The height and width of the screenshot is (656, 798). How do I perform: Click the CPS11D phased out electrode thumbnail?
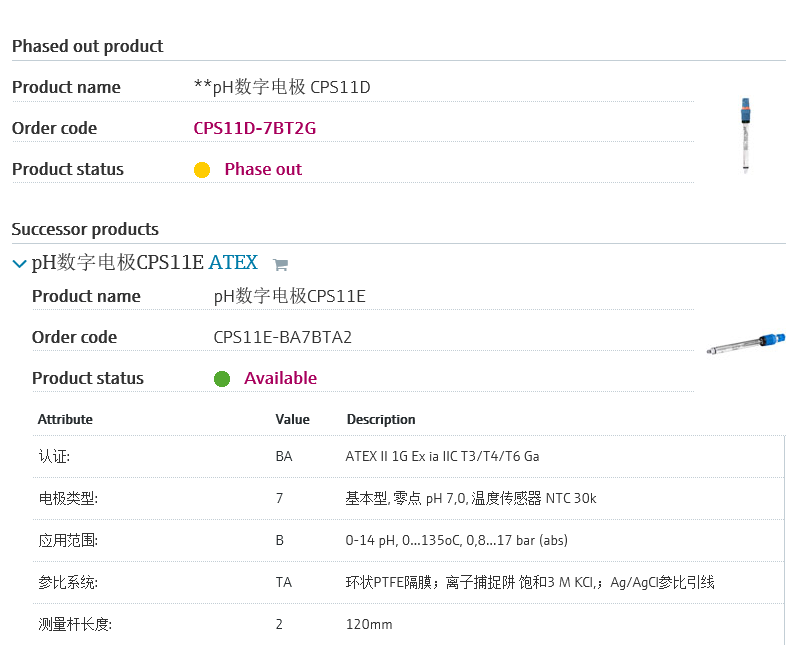click(x=745, y=135)
